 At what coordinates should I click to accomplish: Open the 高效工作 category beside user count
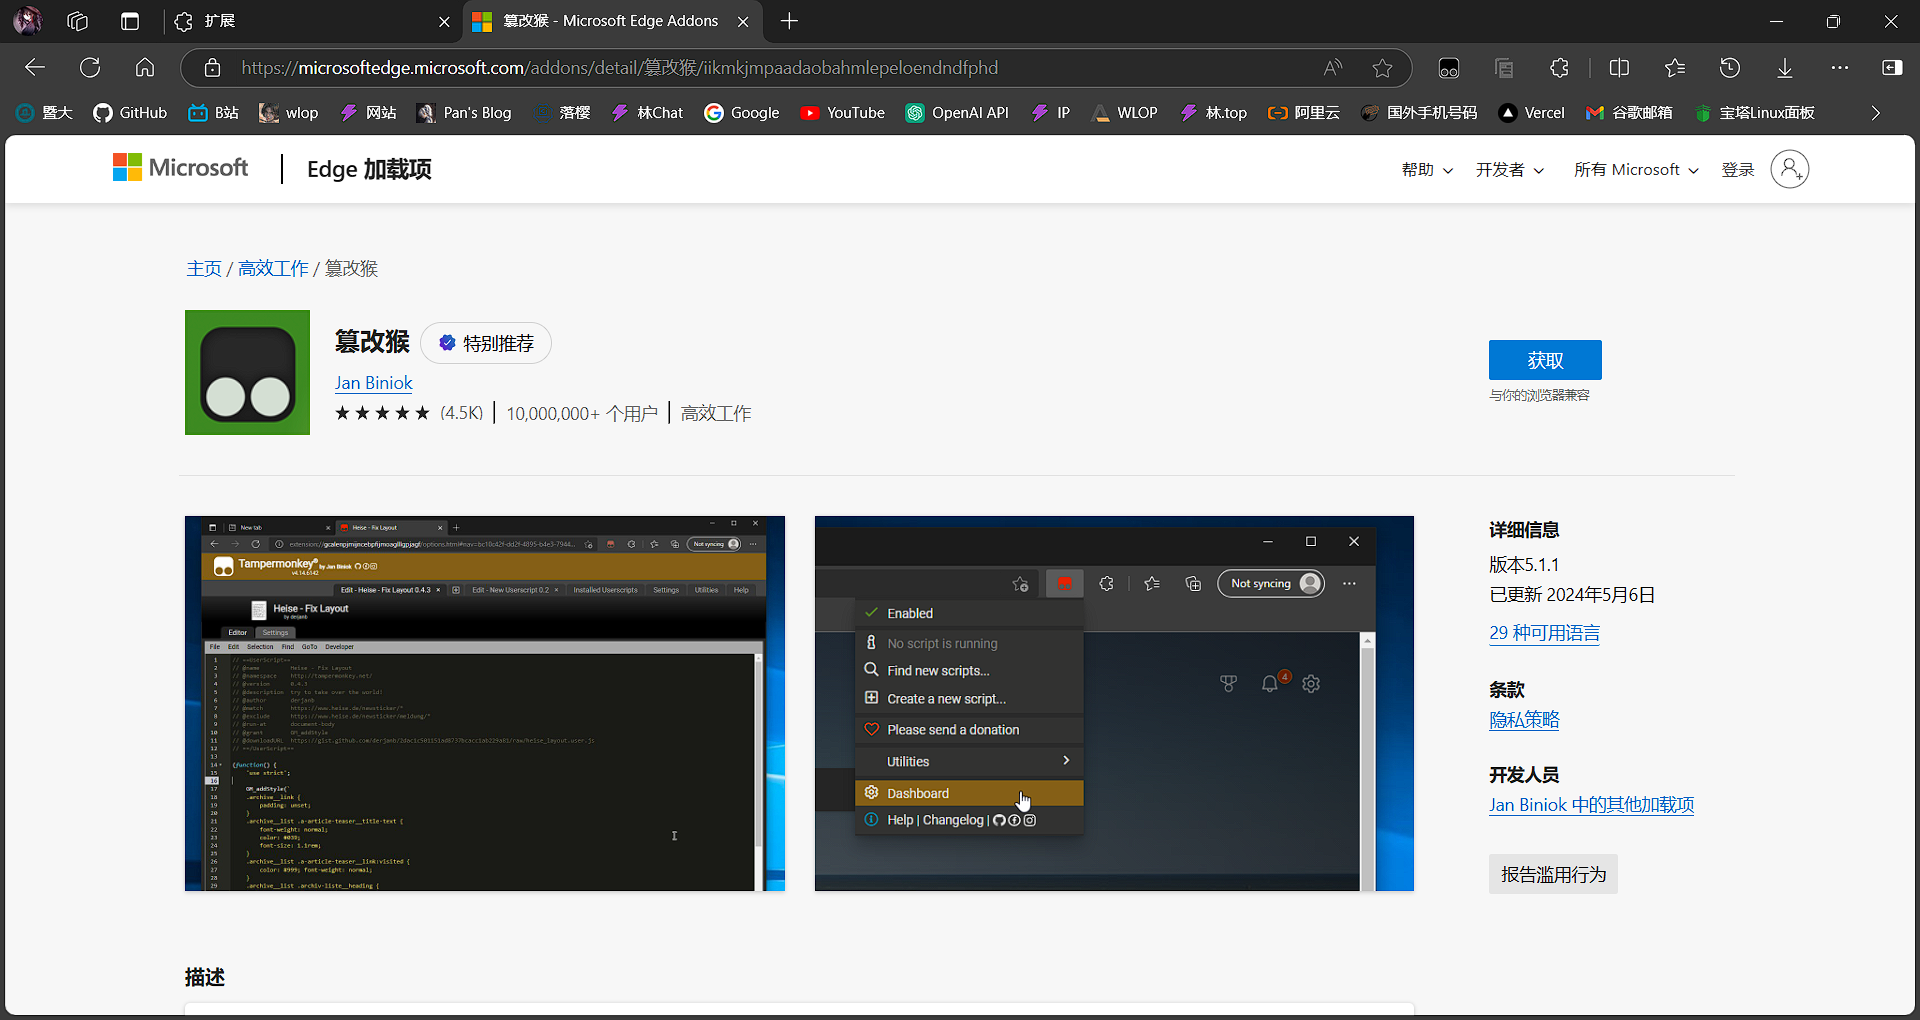(716, 413)
